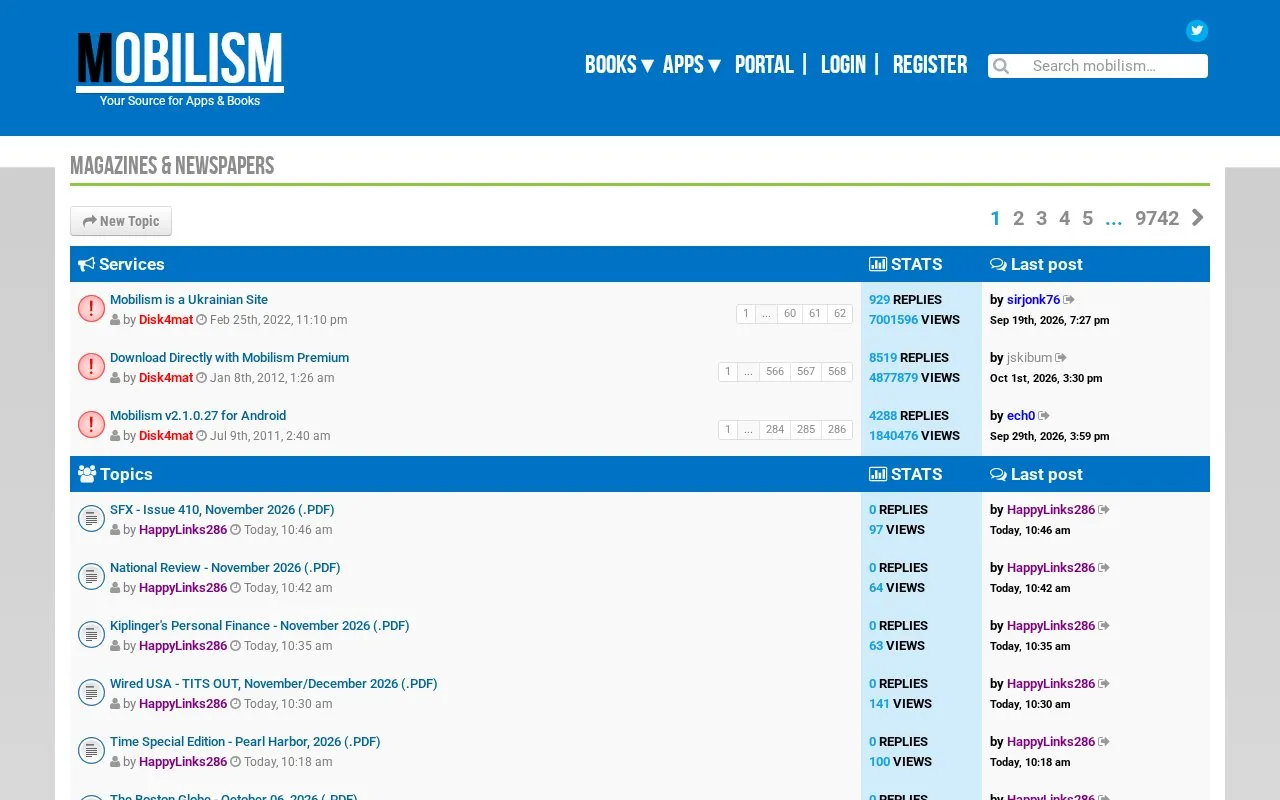
Task: Open Magazines & Newspapers forum heading
Action: pyautogui.click(x=172, y=166)
